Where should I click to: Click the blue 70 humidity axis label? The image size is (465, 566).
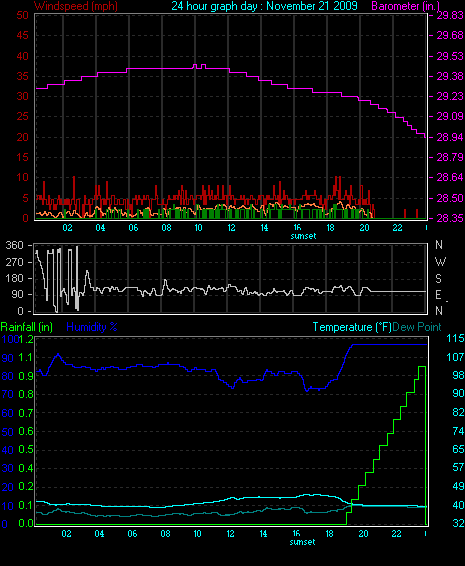pyautogui.click(x=8, y=394)
